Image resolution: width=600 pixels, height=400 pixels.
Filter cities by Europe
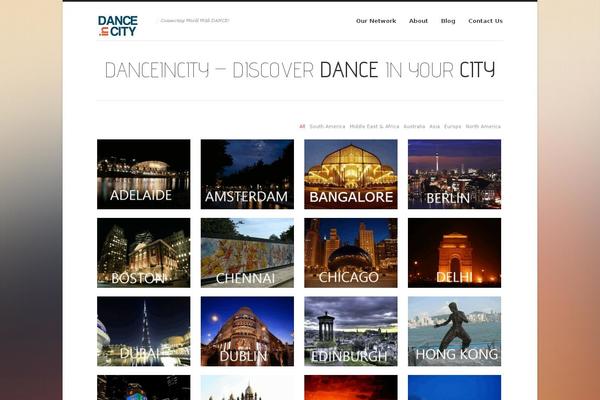[x=452, y=126]
